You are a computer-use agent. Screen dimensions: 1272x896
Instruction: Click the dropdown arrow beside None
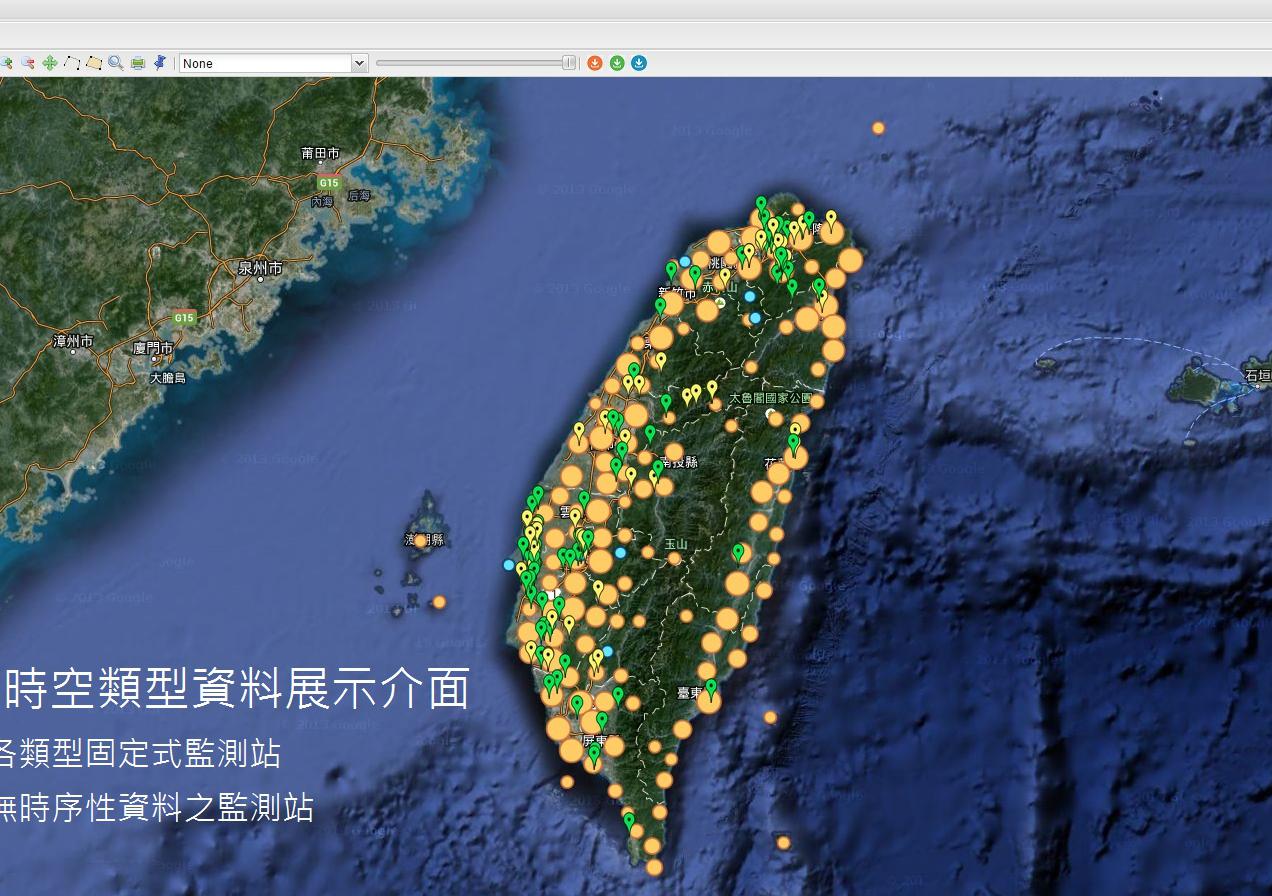(359, 63)
